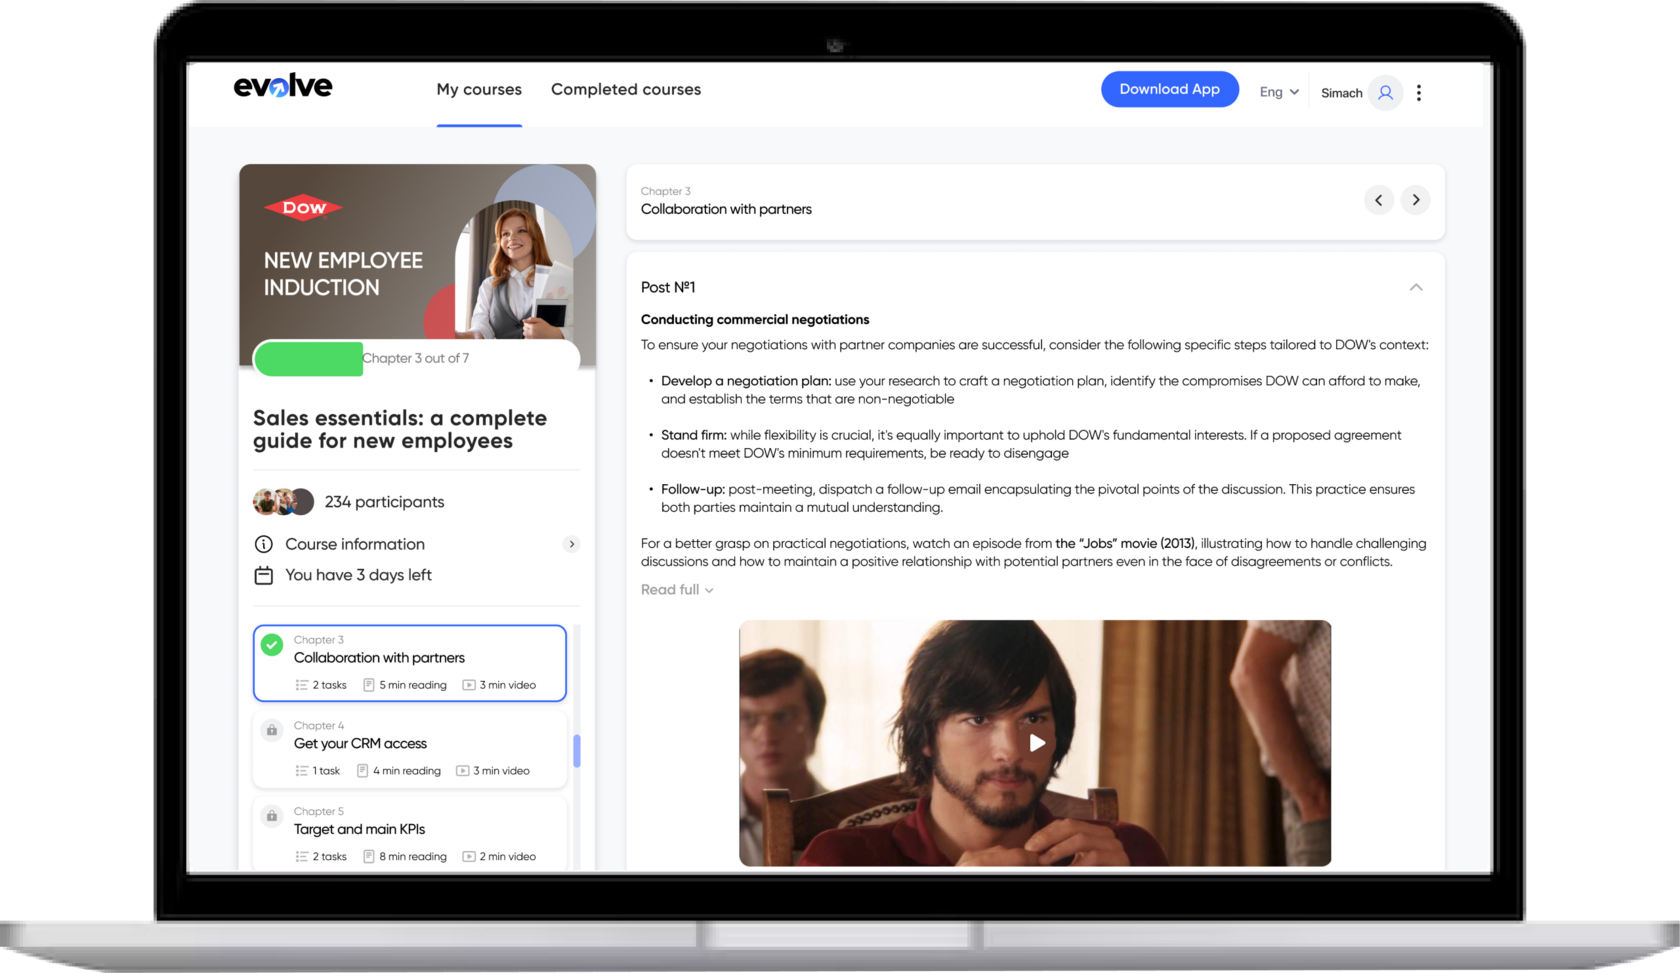Open the Eng language dropdown

(x=1278, y=91)
